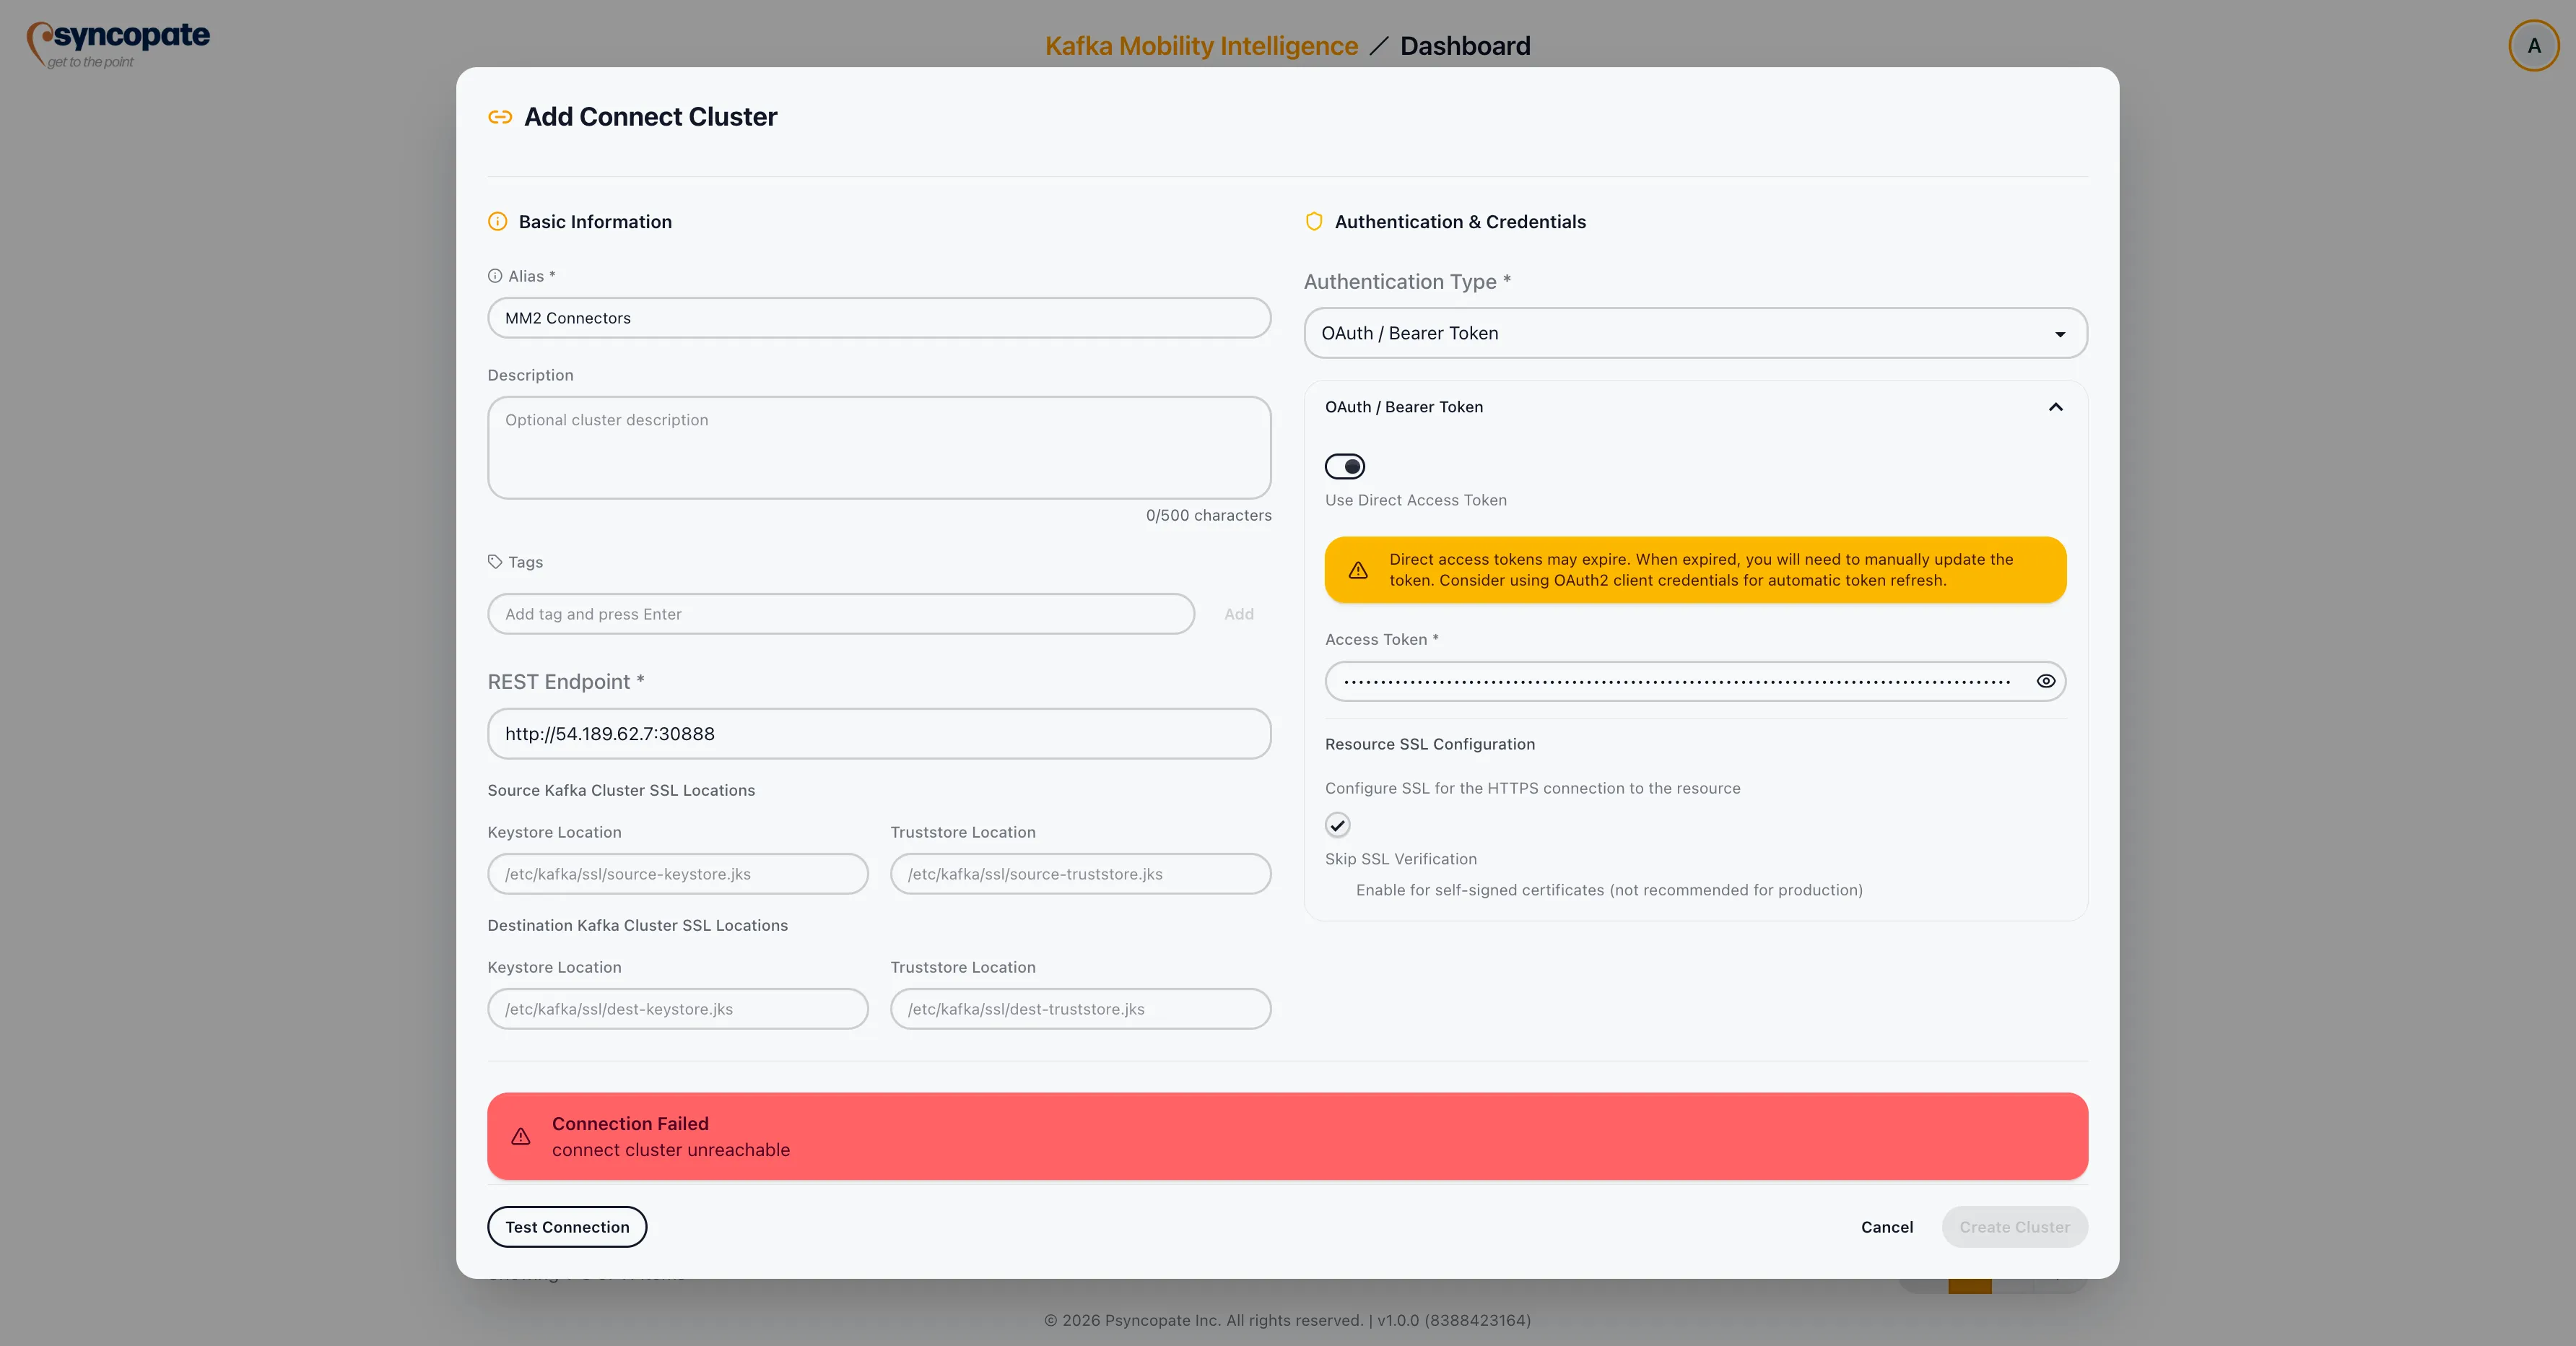This screenshot has width=2576, height=1346.
Task: Cancel the Add Connect Cluster dialog
Action: click(x=1887, y=1227)
